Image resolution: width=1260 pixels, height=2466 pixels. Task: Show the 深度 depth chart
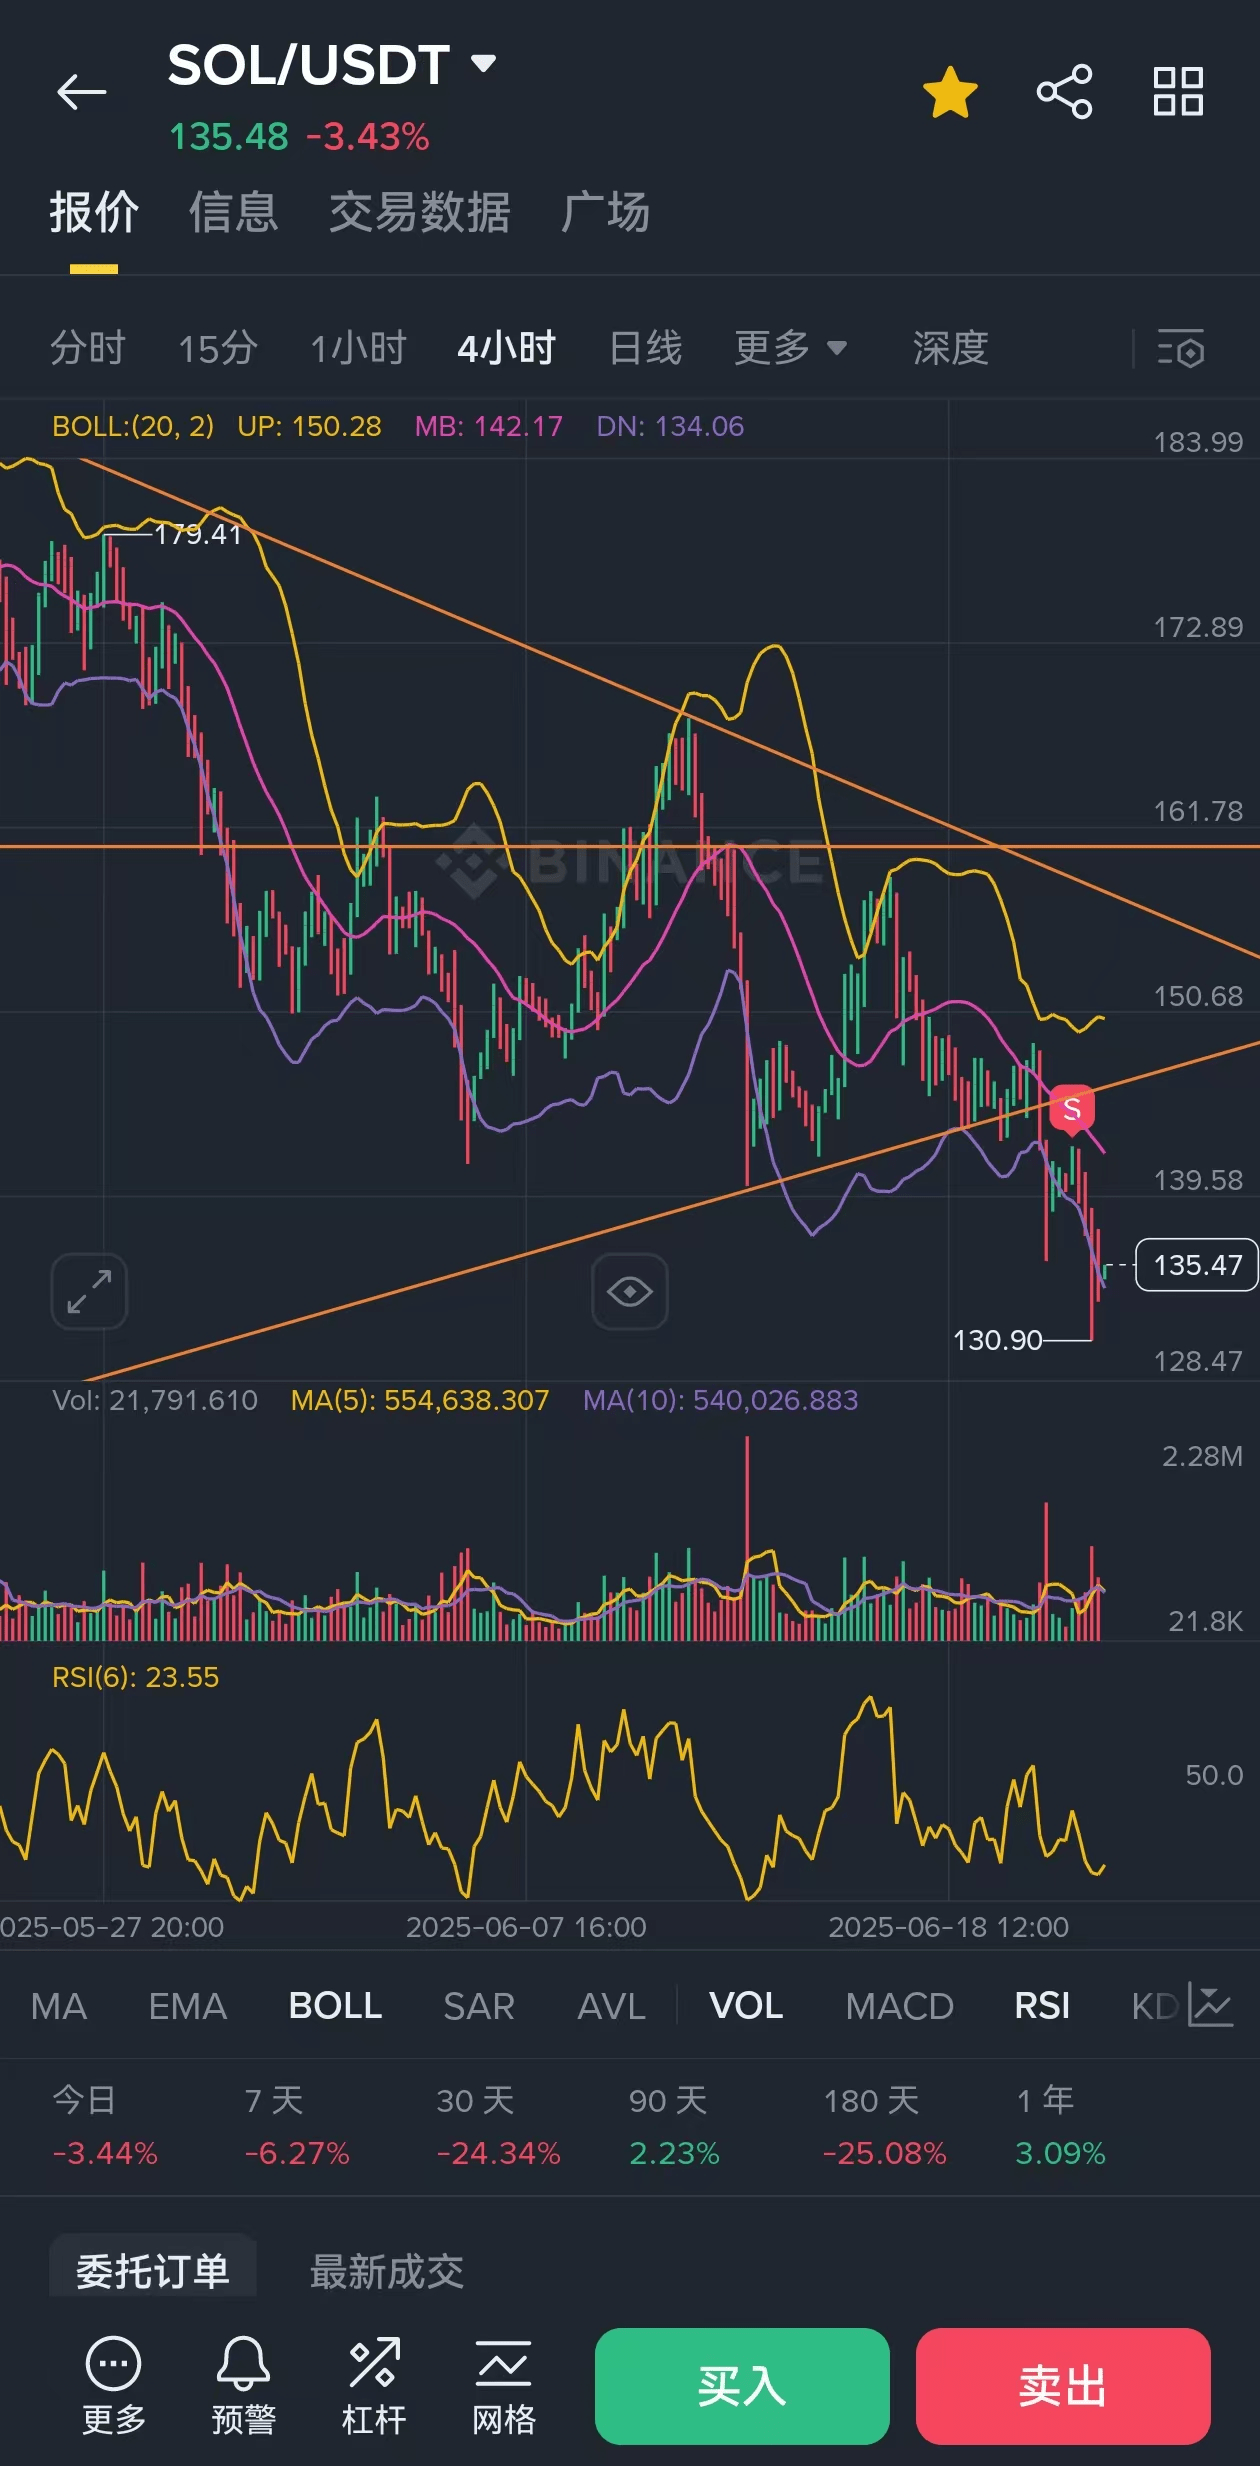click(x=950, y=348)
